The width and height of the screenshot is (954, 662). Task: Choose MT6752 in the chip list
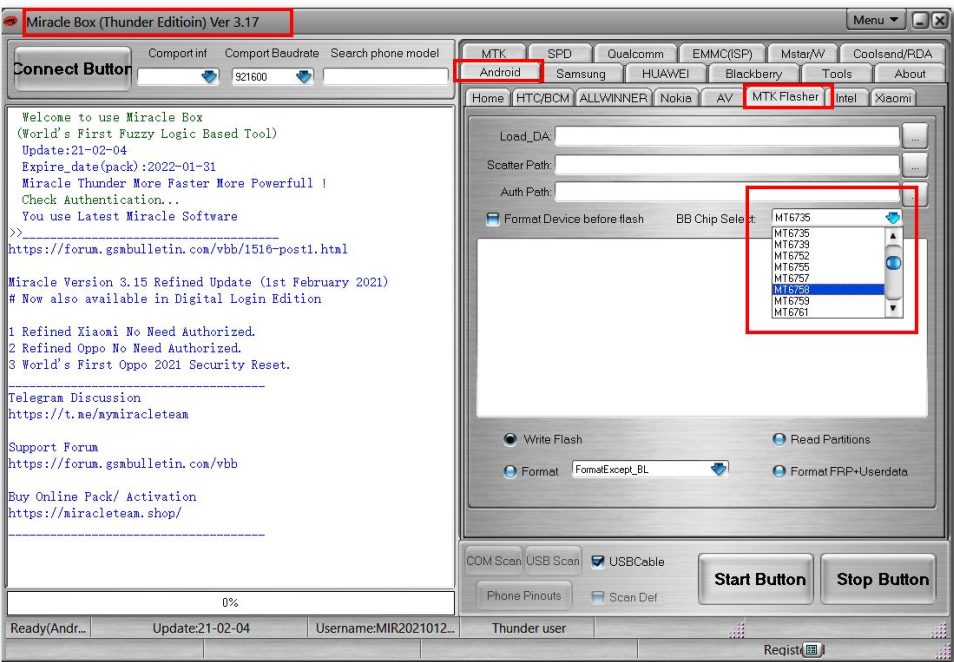[x=827, y=256]
